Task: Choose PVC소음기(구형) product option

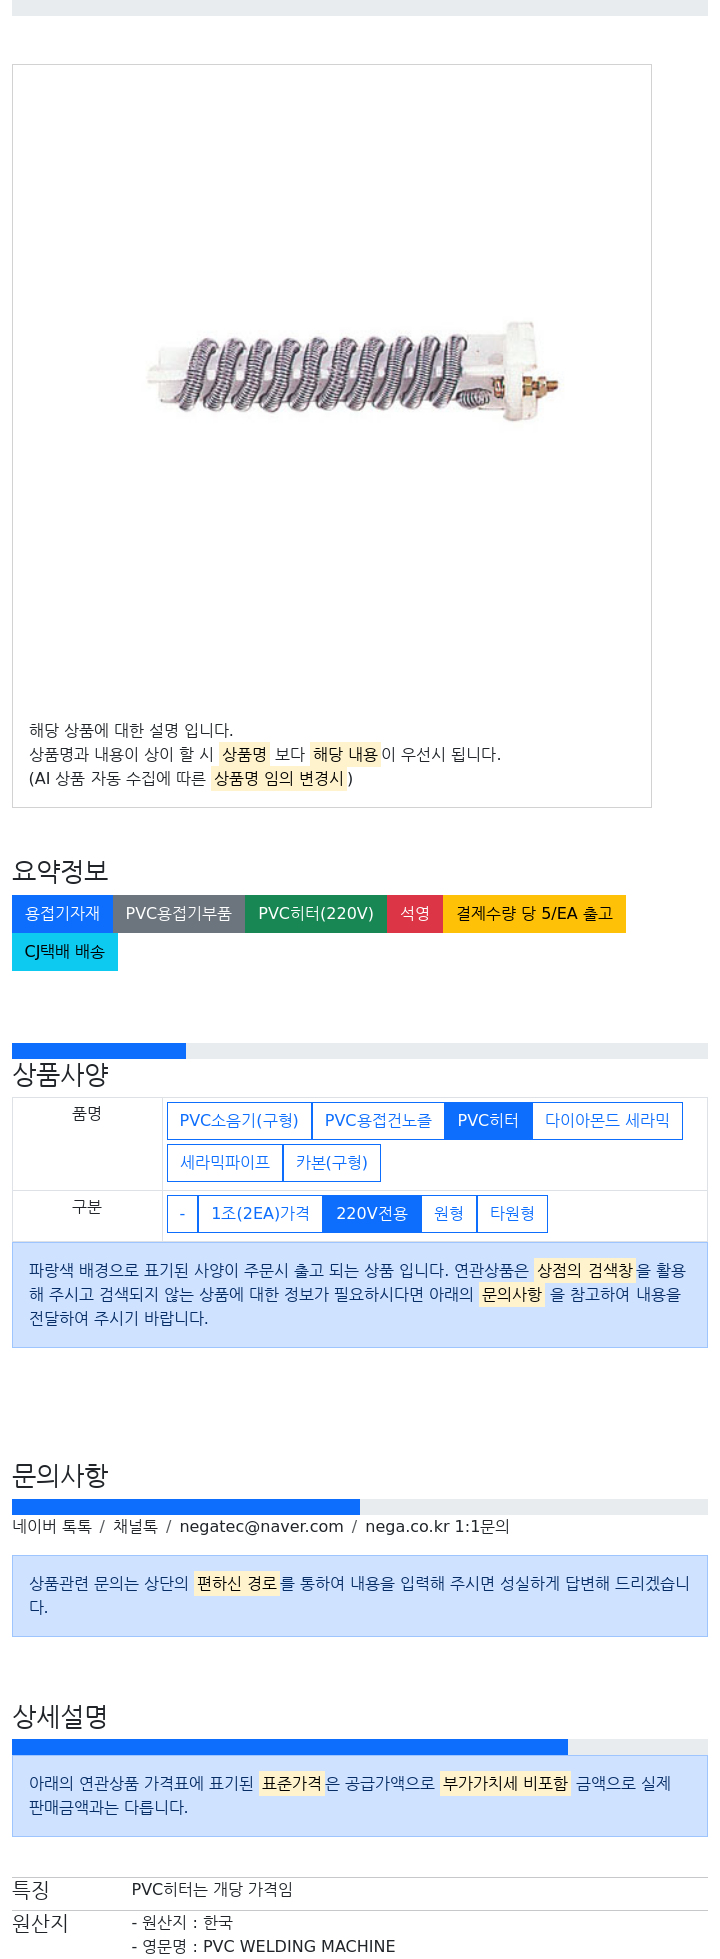Action: coord(239,1121)
